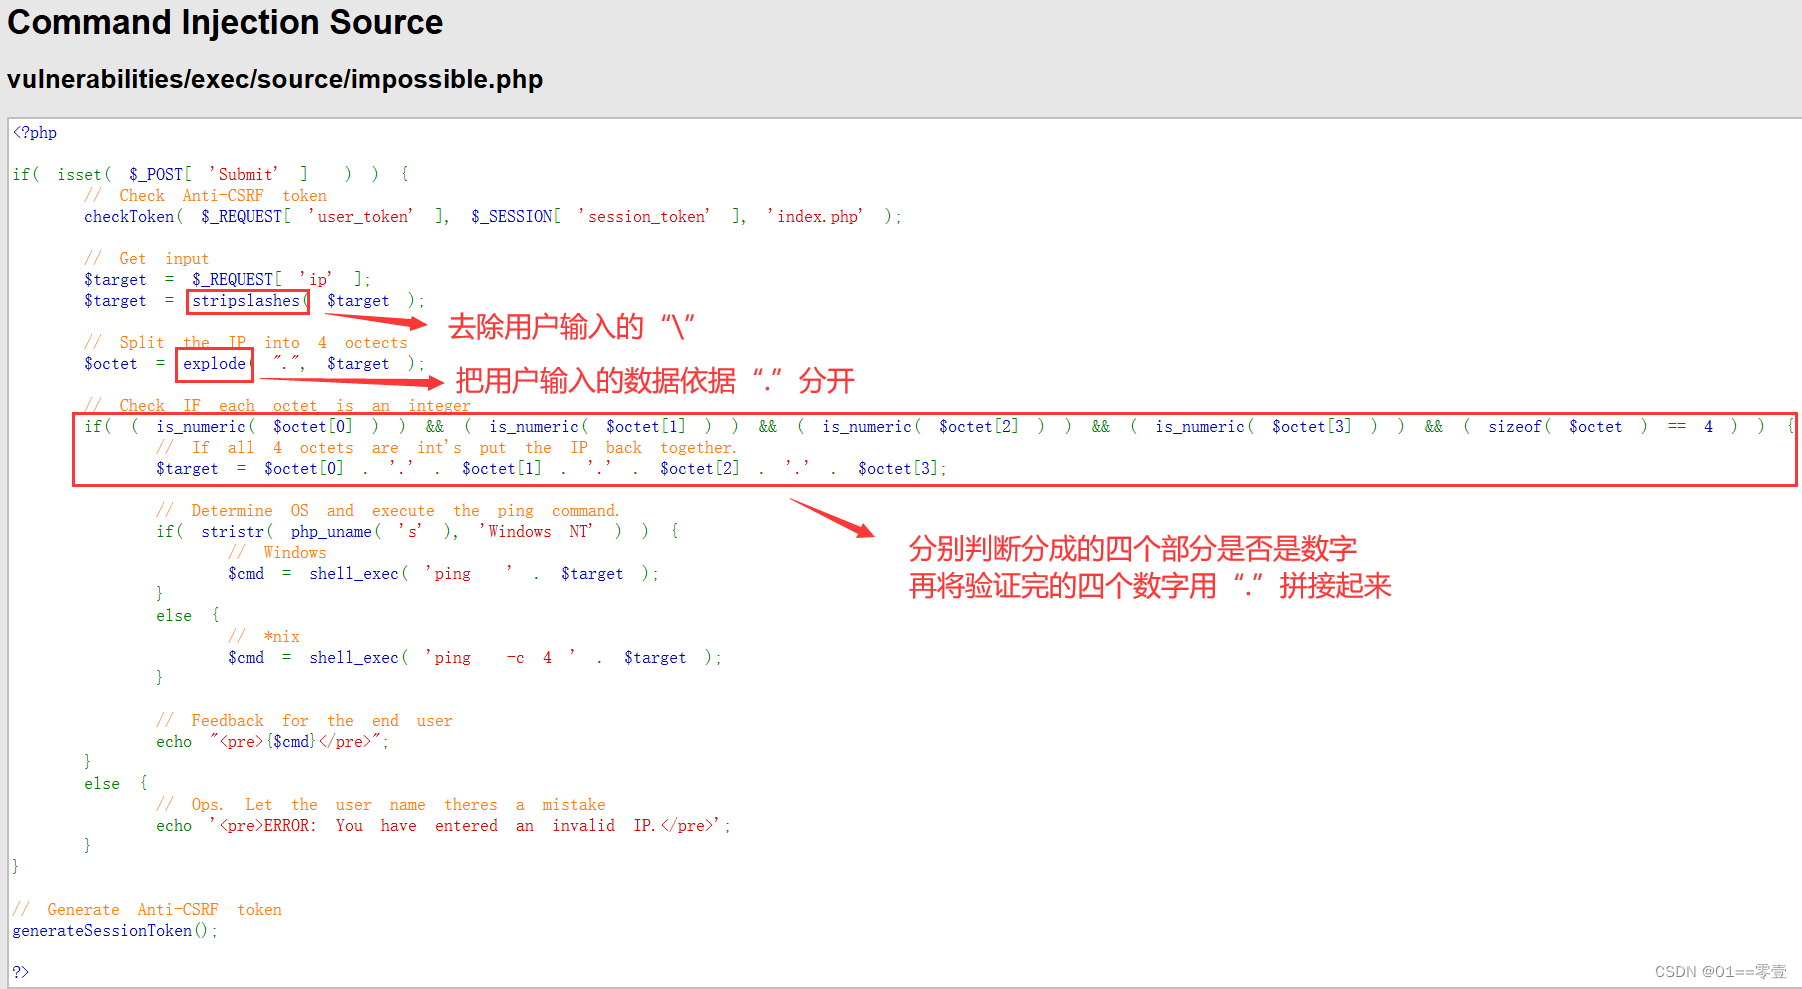1802x989 pixels.
Task: Select the 'user_token' string
Action: [361, 217]
